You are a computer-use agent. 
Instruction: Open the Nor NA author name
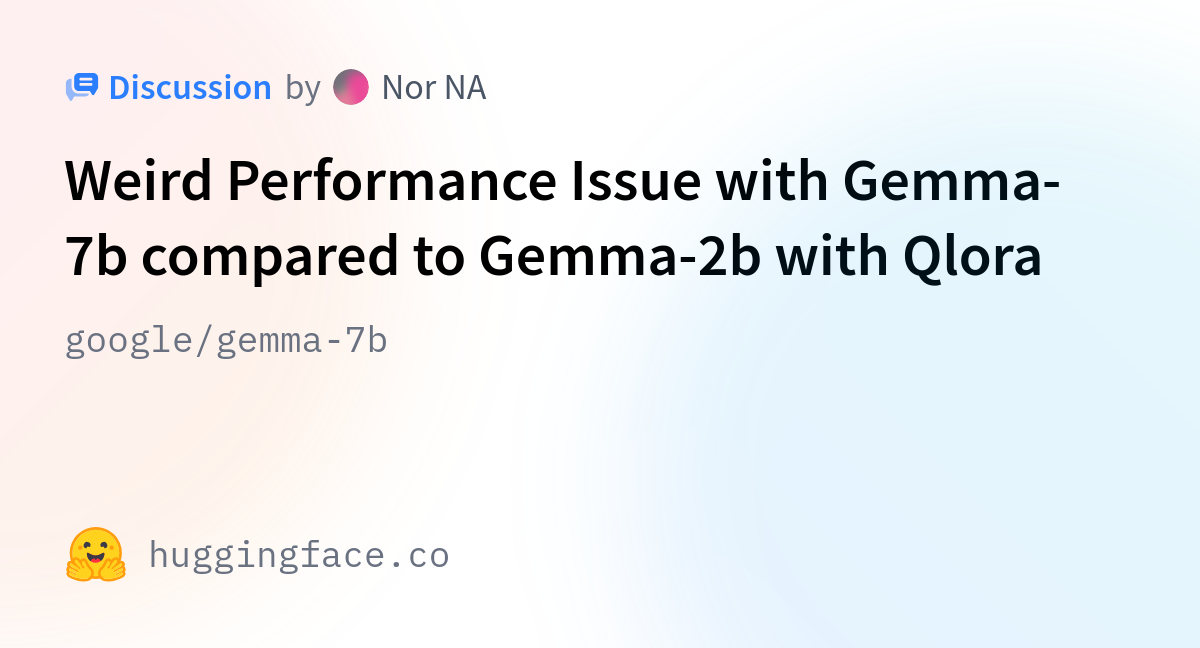coord(434,88)
